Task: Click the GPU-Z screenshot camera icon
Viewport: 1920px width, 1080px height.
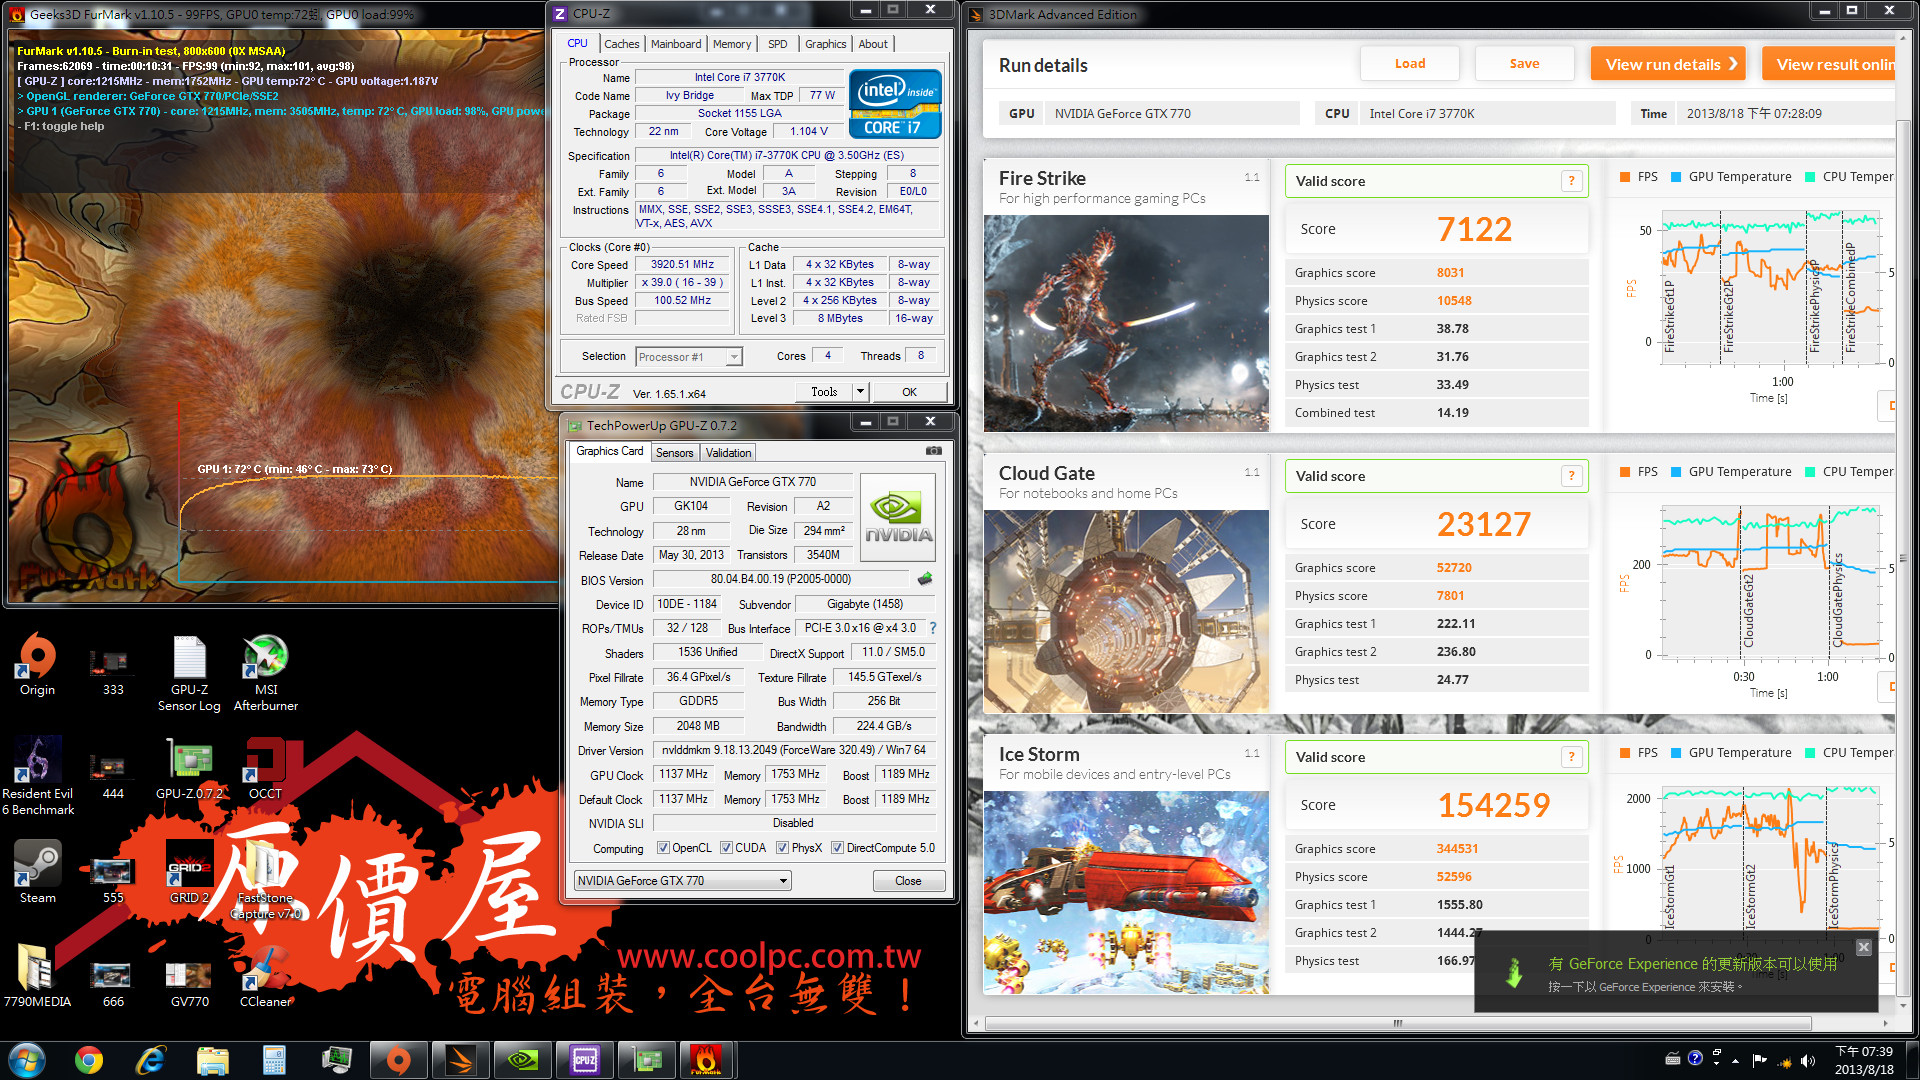Action: point(933,451)
